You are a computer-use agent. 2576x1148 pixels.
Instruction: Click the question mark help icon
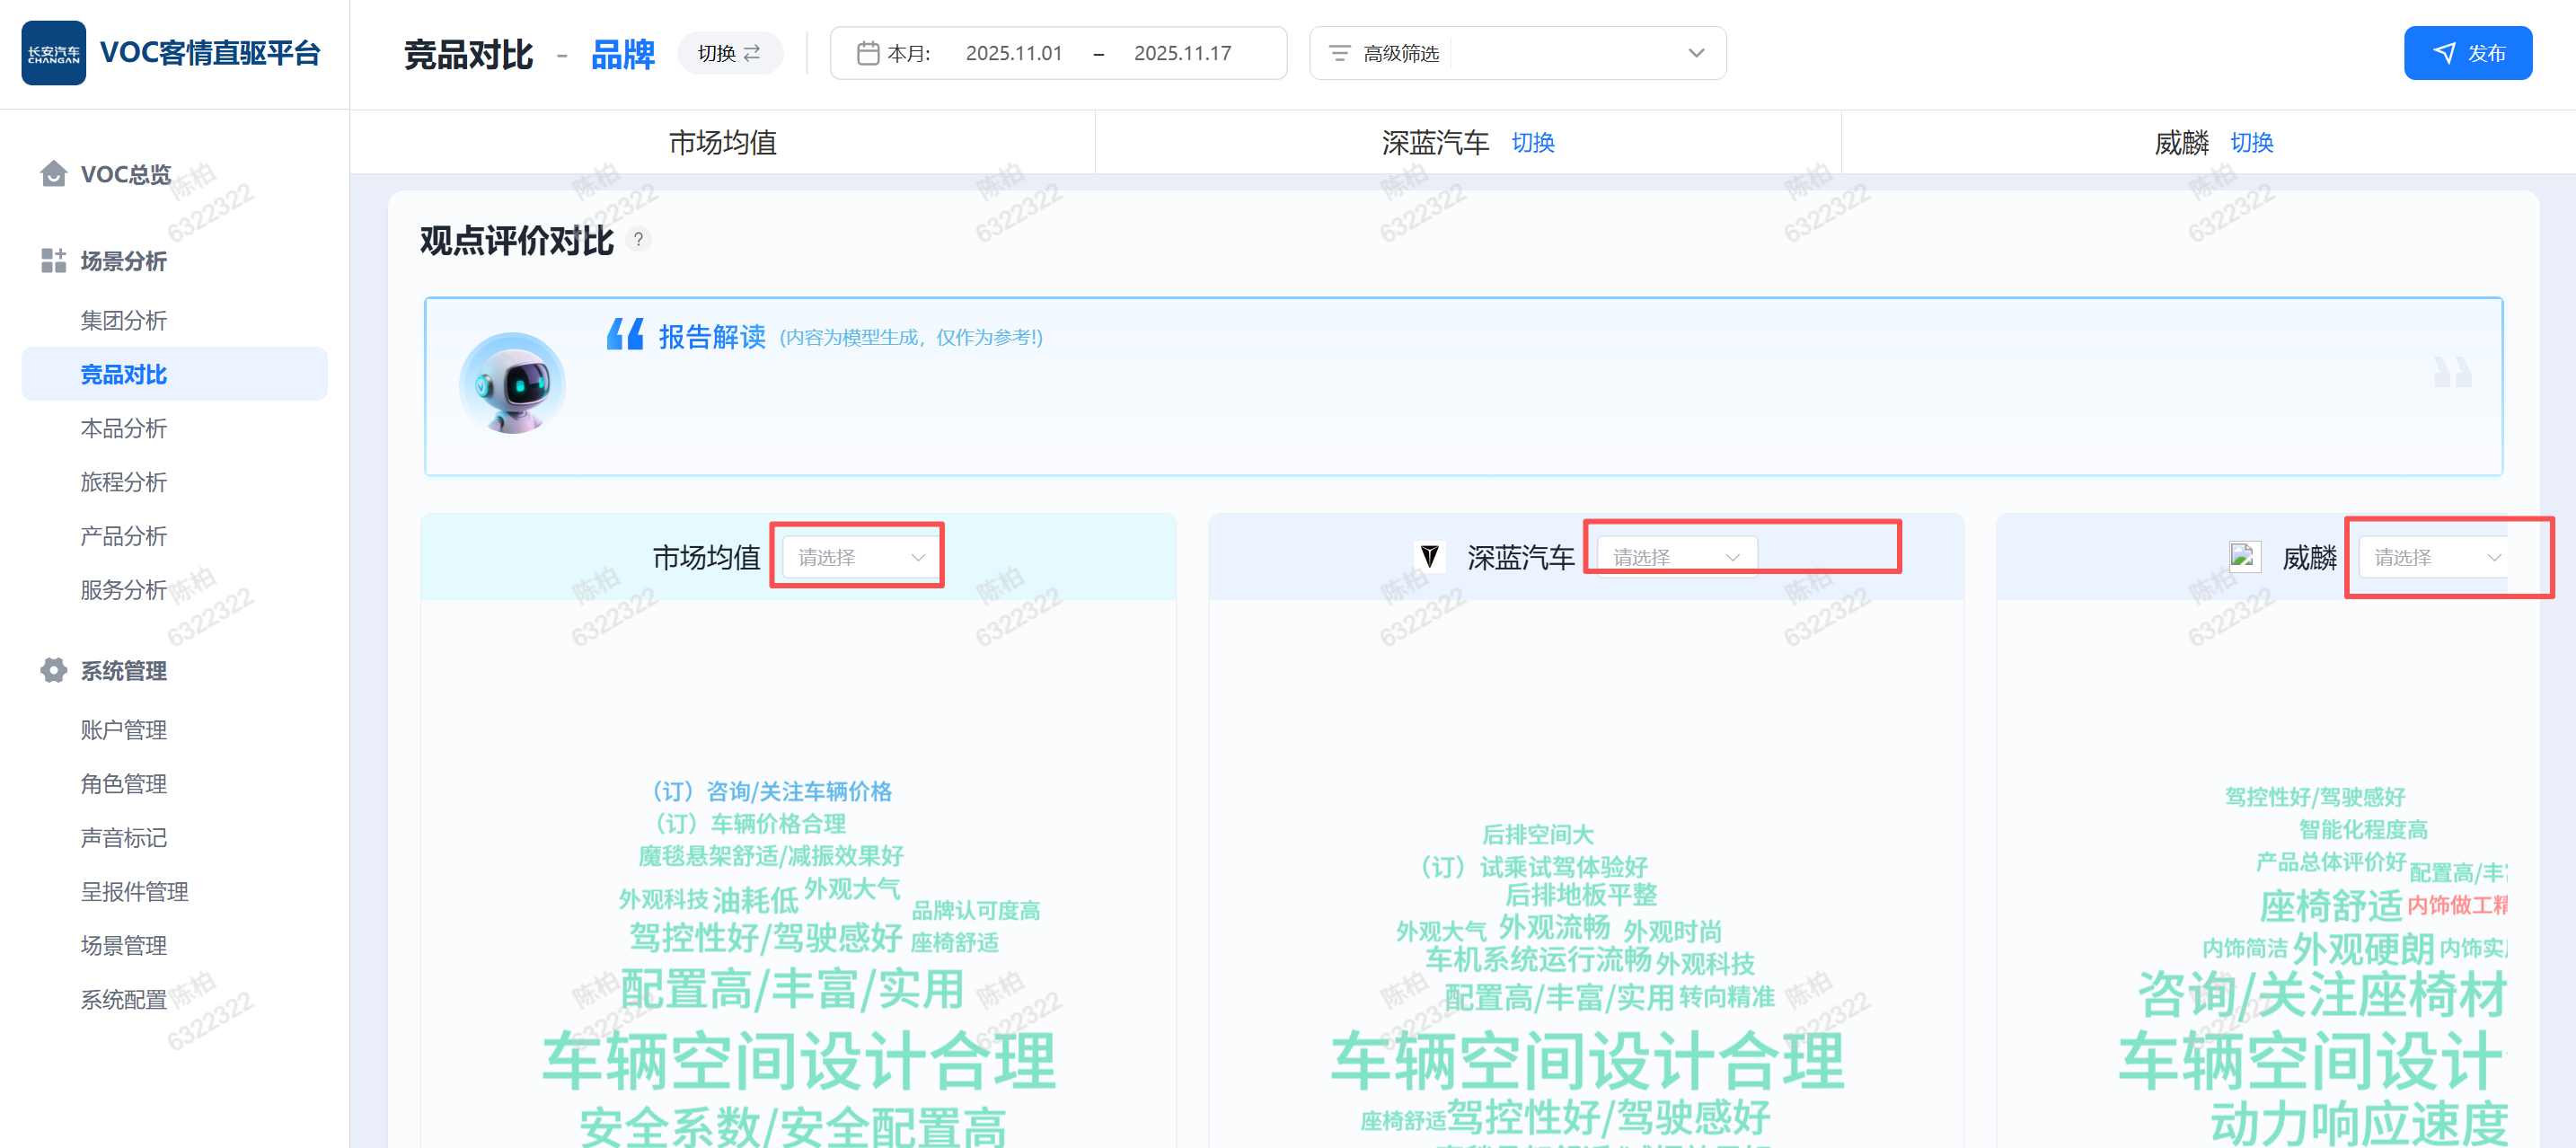[638, 240]
